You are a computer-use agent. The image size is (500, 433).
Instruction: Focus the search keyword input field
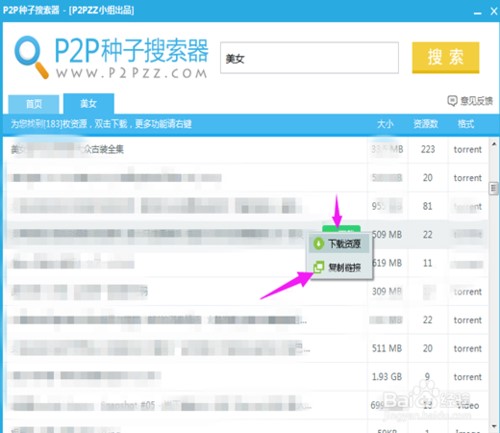[x=309, y=58]
